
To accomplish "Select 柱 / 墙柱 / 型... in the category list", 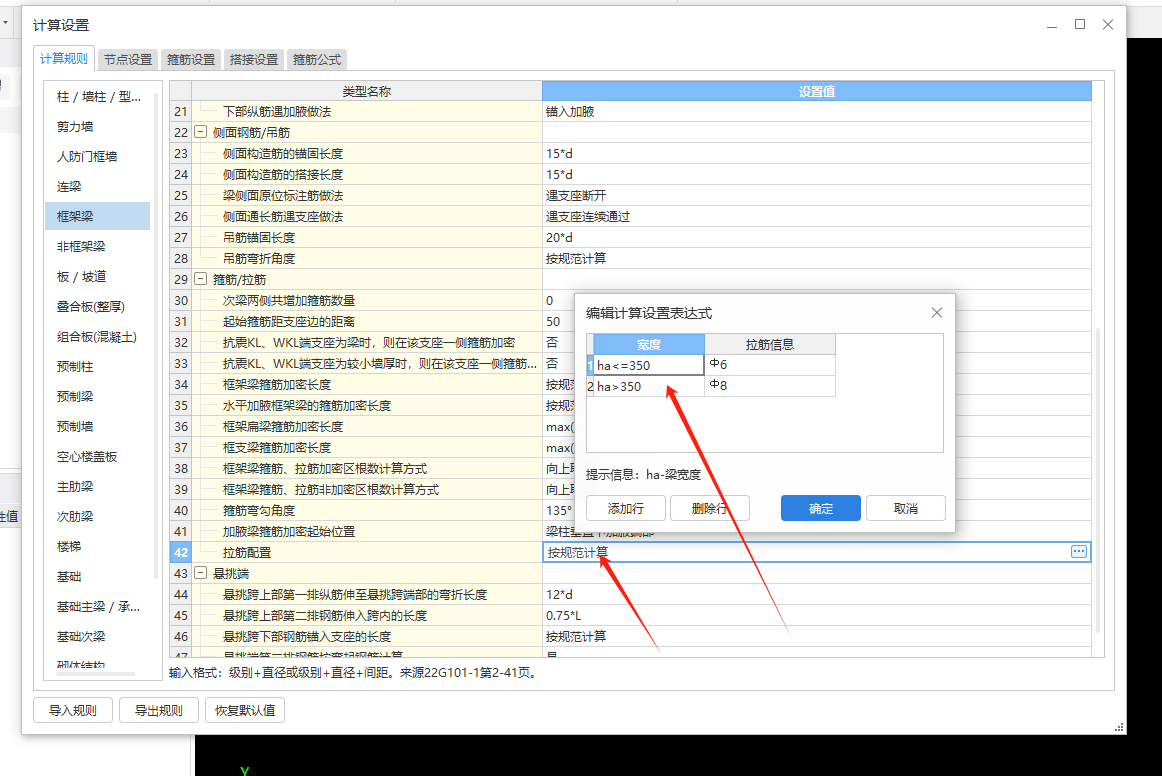I will point(98,96).
